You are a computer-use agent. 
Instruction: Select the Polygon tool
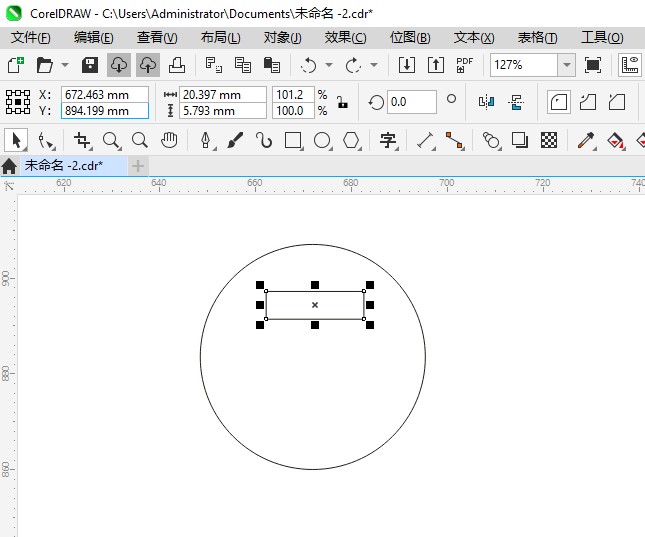coord(352,140)
